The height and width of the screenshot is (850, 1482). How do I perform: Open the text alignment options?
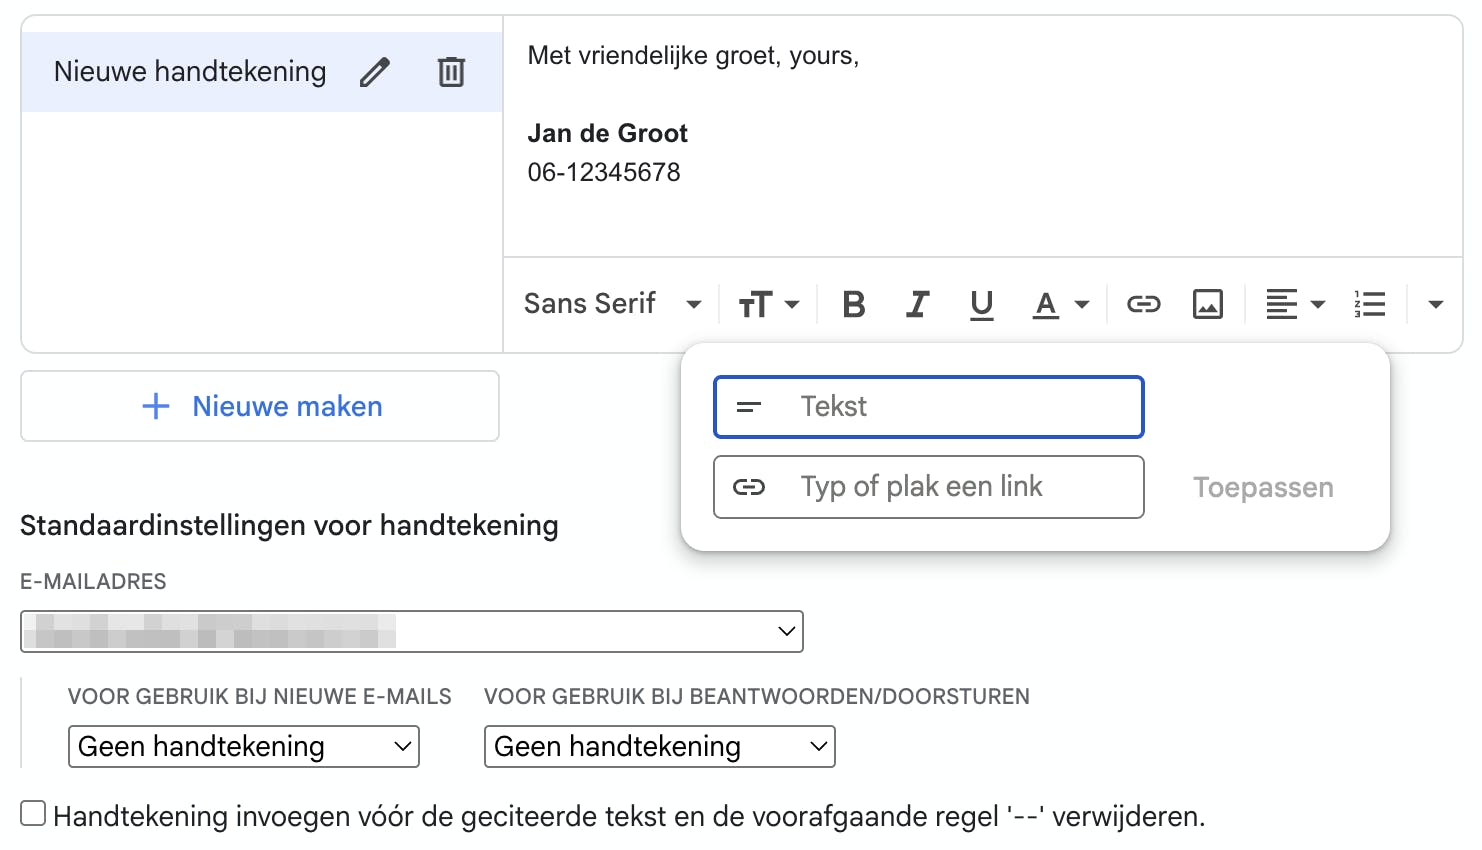[x=1292, y=304]
